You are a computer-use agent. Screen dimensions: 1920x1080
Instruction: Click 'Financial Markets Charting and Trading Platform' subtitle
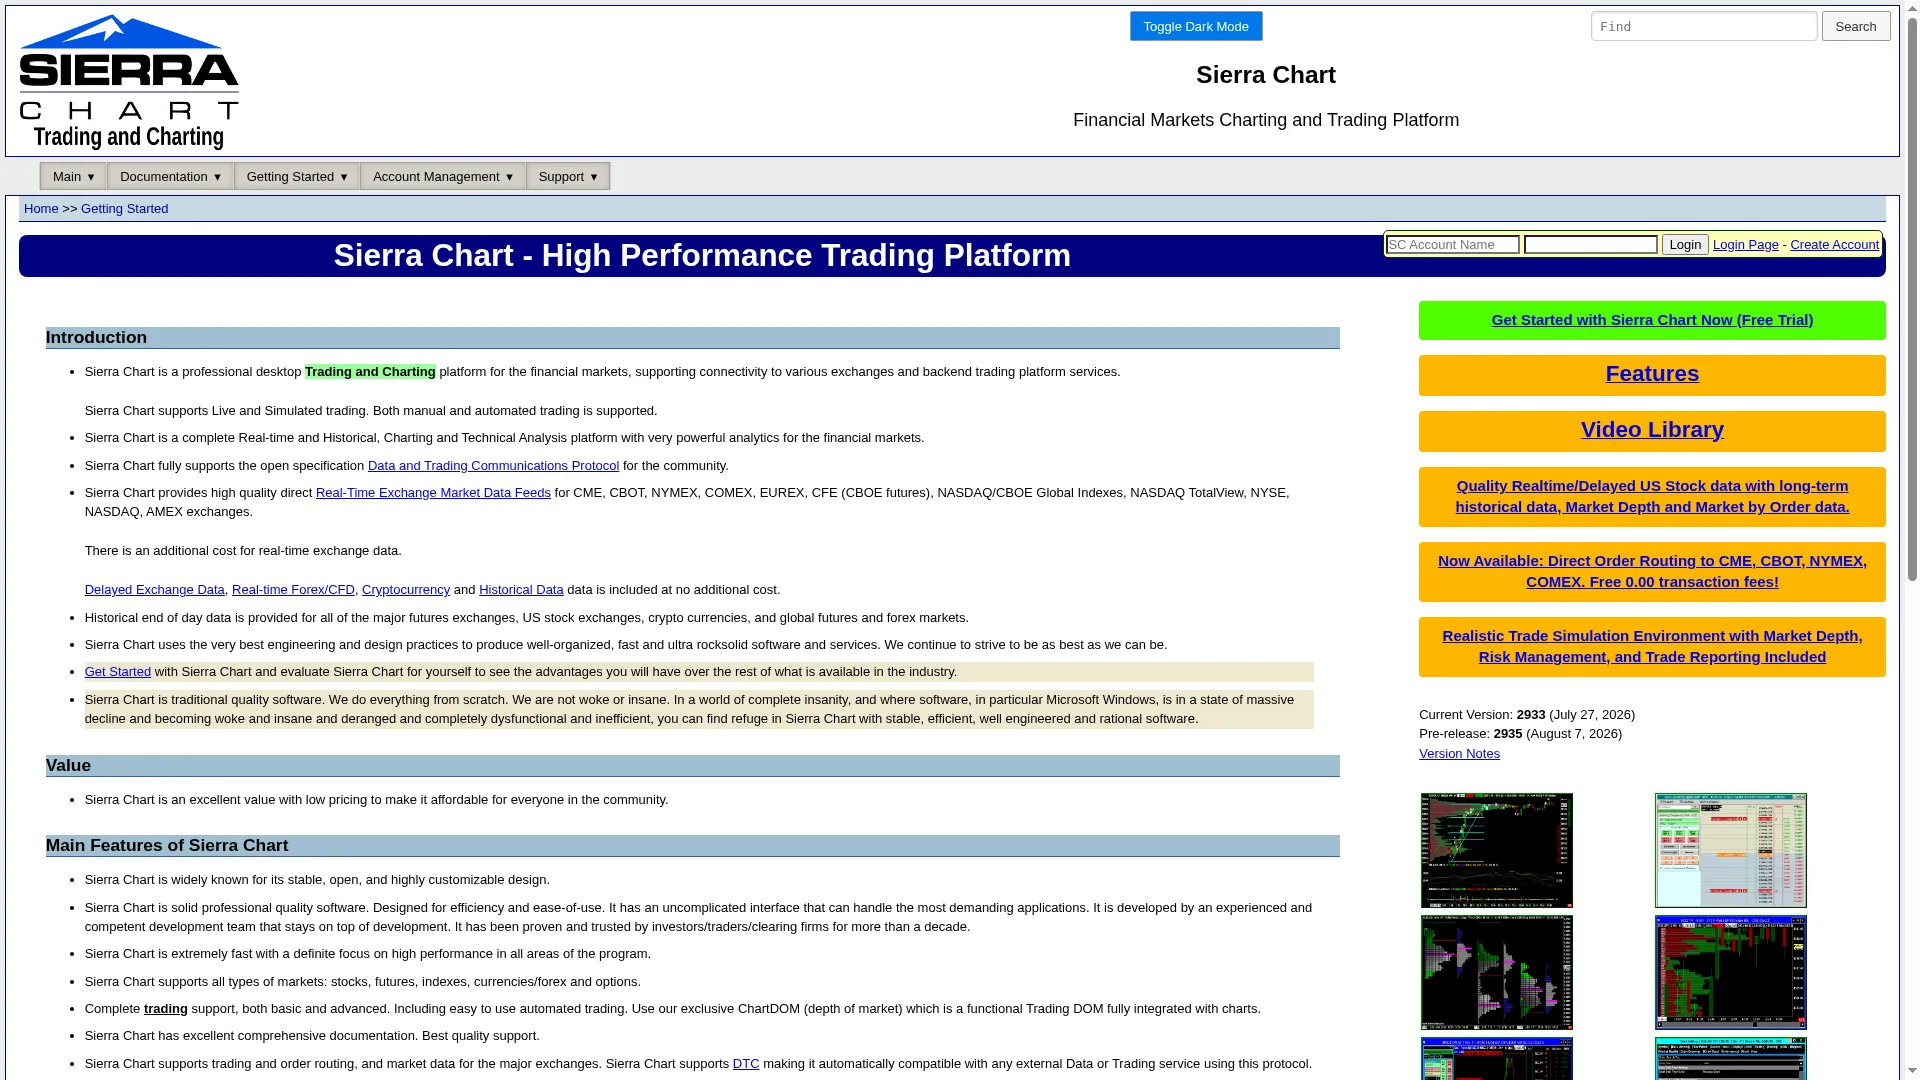click(1266, 120)
